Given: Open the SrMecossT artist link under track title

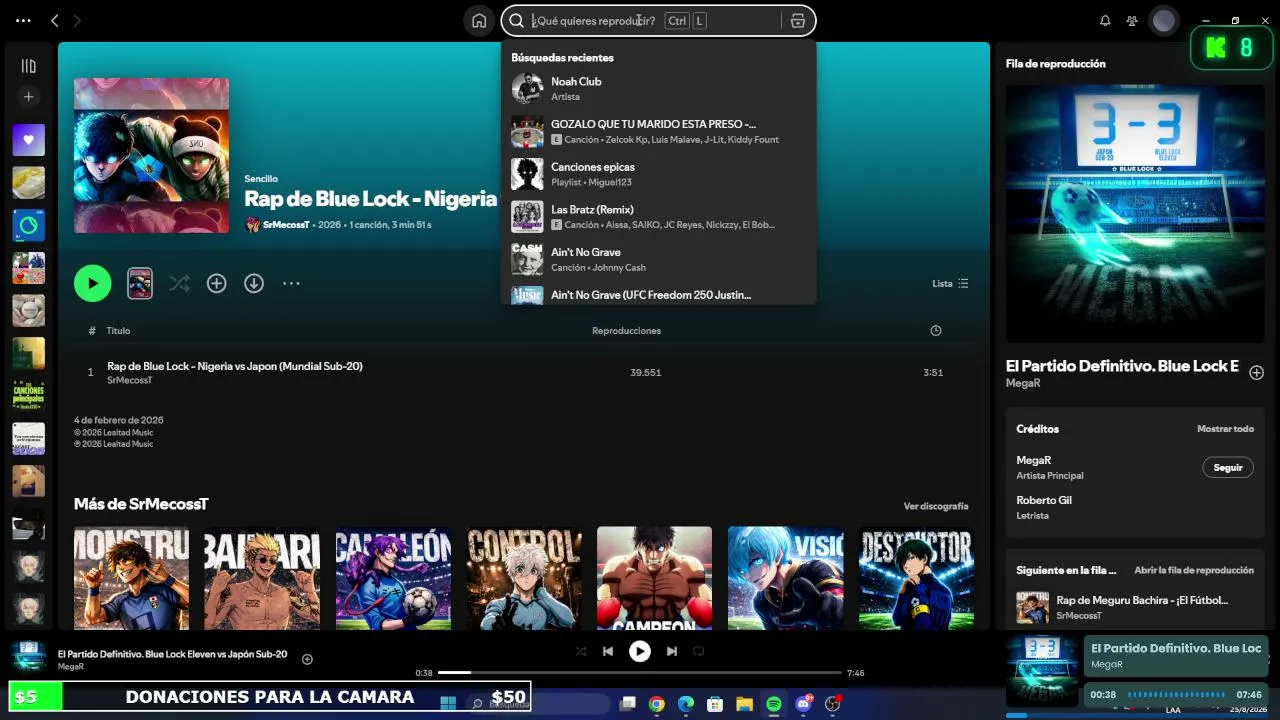Looking at the screenshot, I should (129, 381).
